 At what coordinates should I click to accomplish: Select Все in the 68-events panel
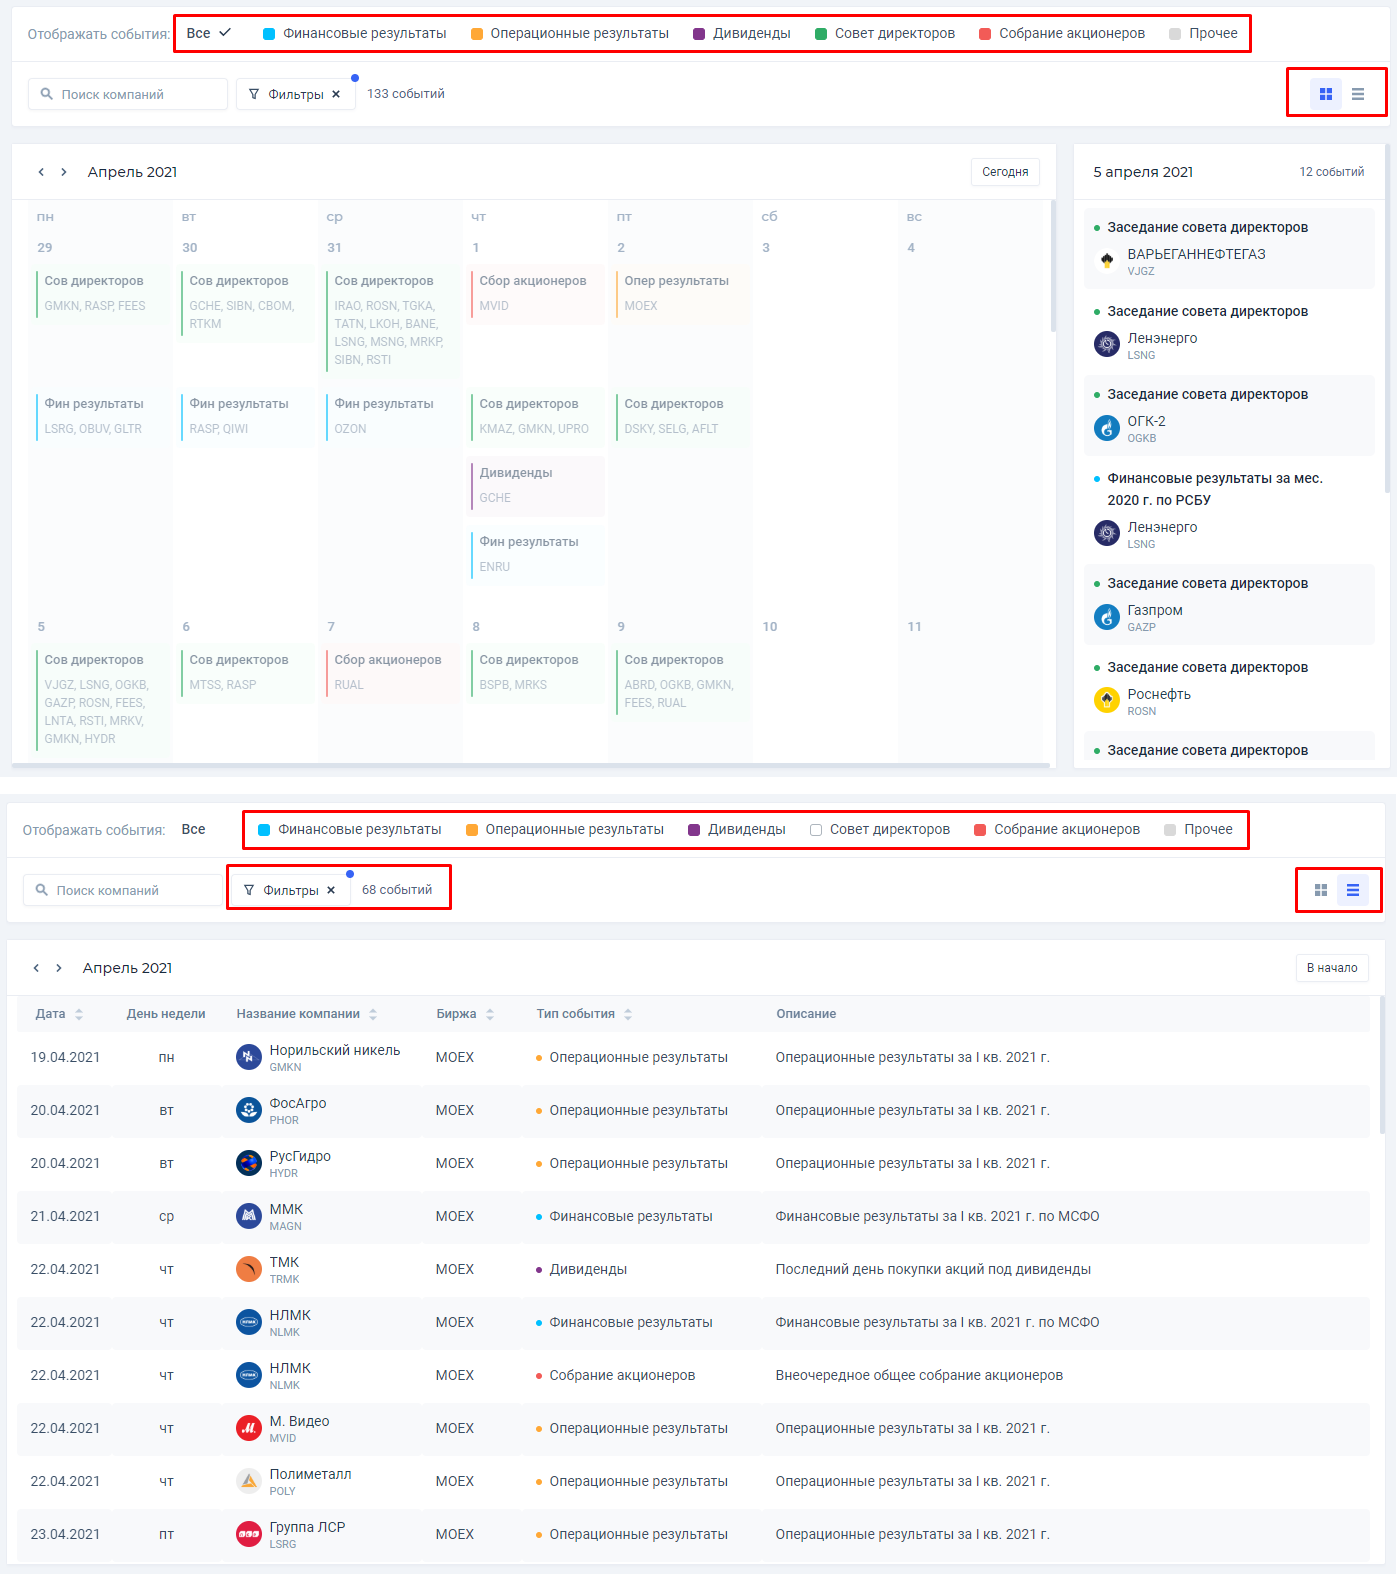[193, 829]
